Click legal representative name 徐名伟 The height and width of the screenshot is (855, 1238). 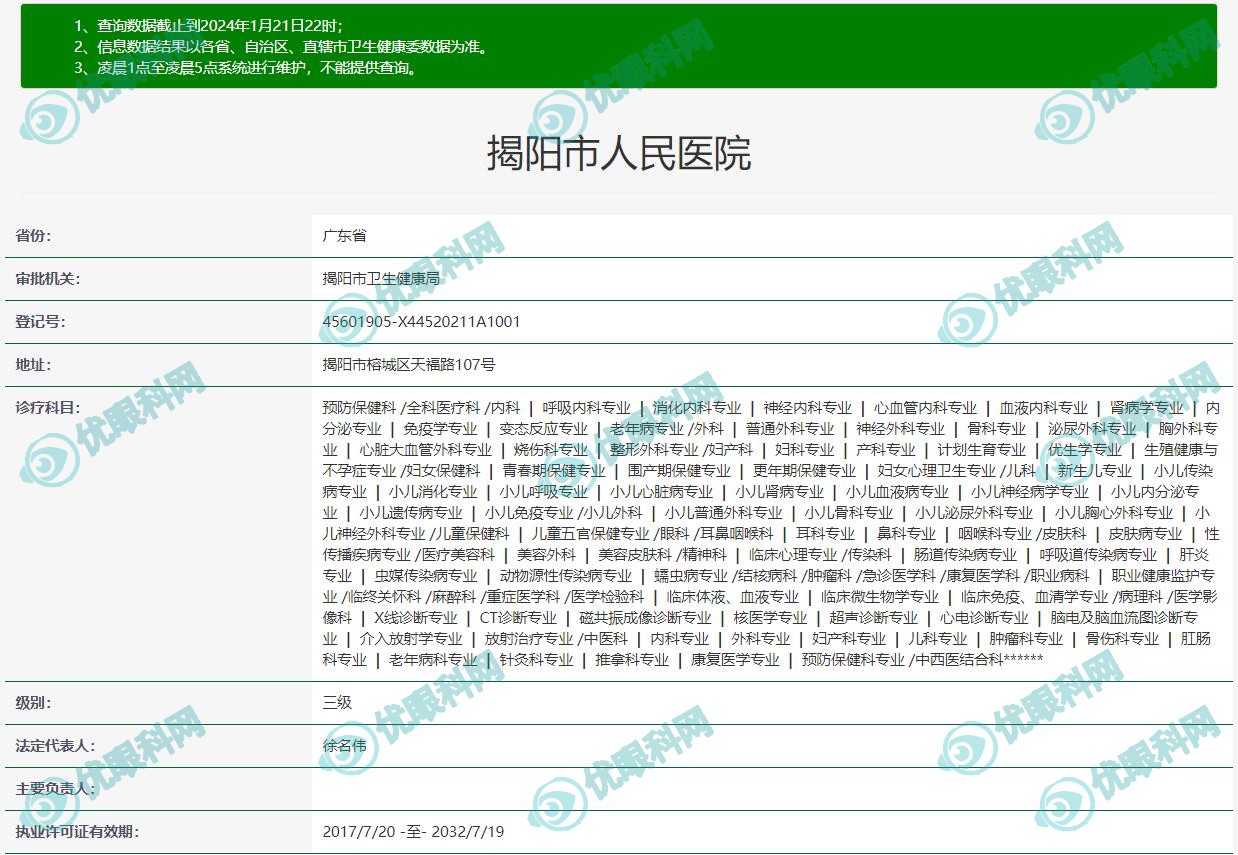[344, 746]
